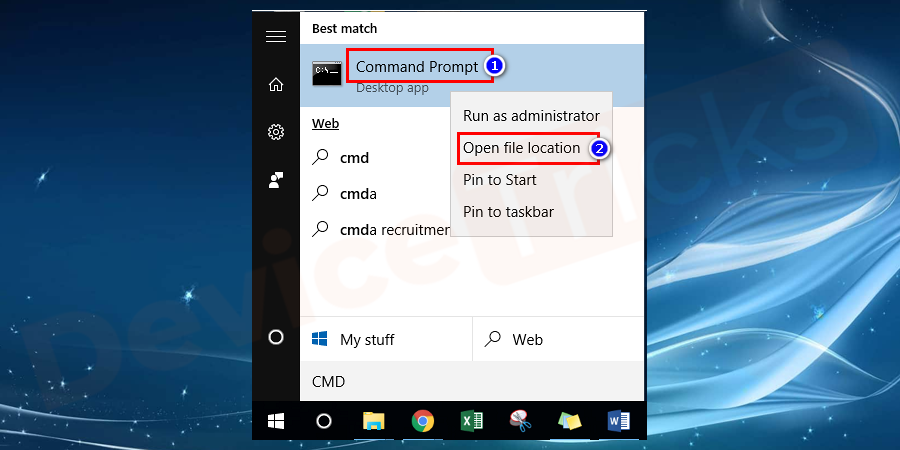Image resolution: width=900 pixels, height=450 pixels.
Task: Select the 'cmd' web search suggestion
Action: 355,158
